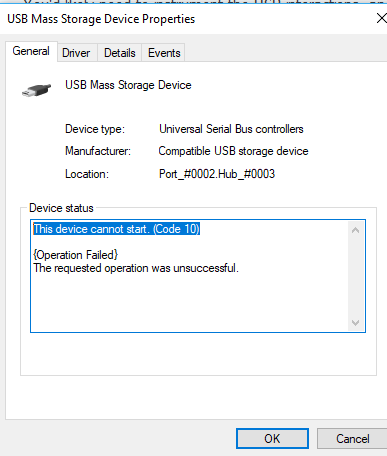Click 'Universal Serial Bus controllers' device type

(x=231, y=129)
